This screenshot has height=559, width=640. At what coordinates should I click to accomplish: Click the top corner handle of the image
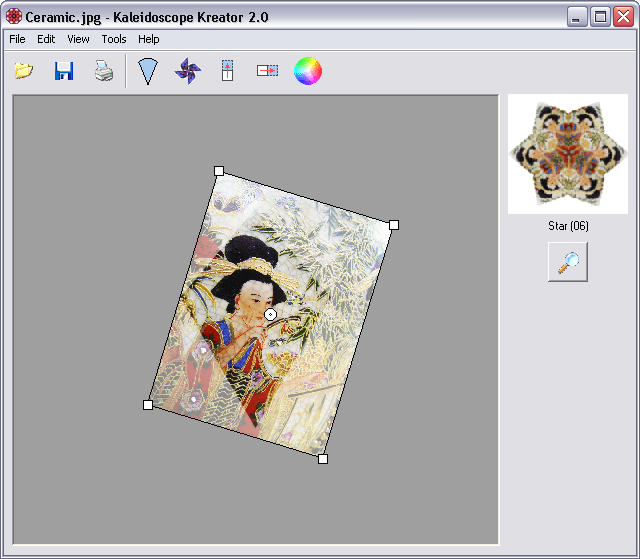pyautogui.click(x=219, y=171)
